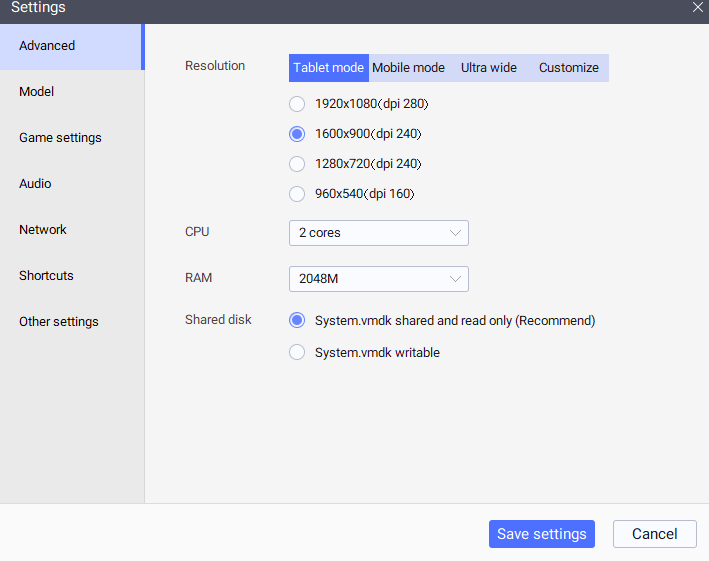Screen dimensions: 709x561
Task: Open Game settings in the sidebar
Action: click(x=72, y=138)
